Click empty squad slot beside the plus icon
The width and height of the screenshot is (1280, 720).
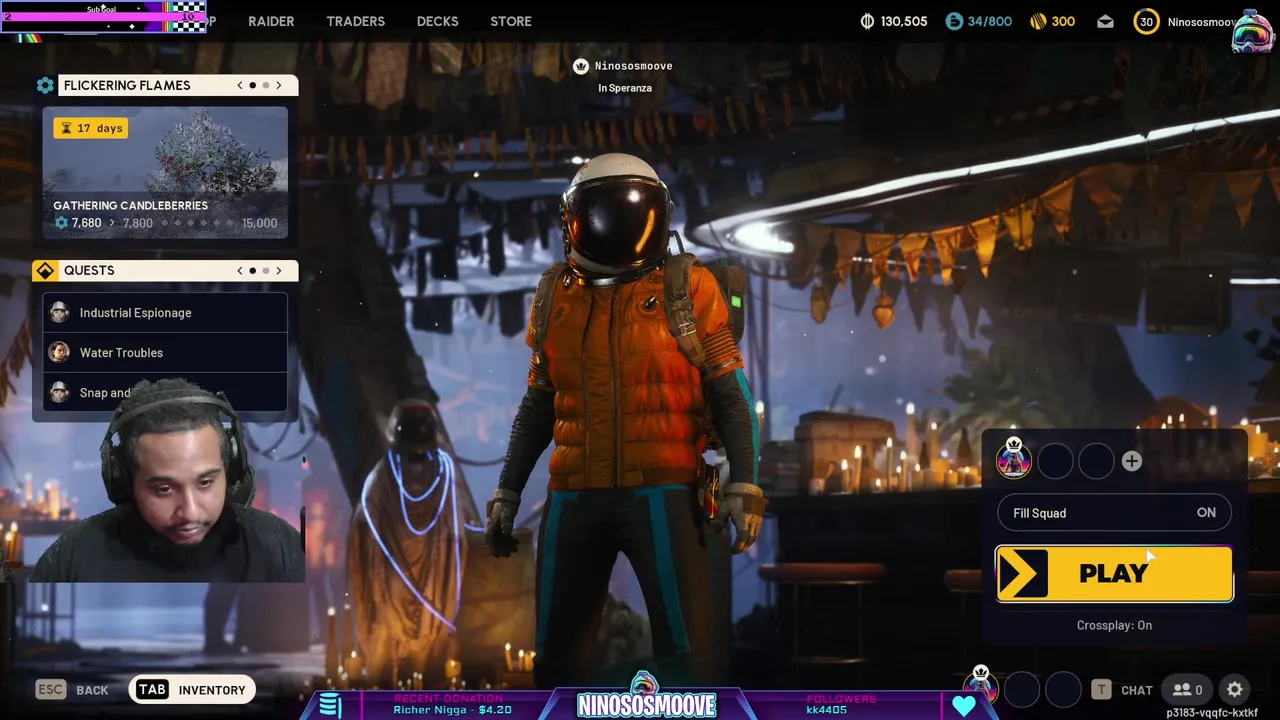(1096, 461)
